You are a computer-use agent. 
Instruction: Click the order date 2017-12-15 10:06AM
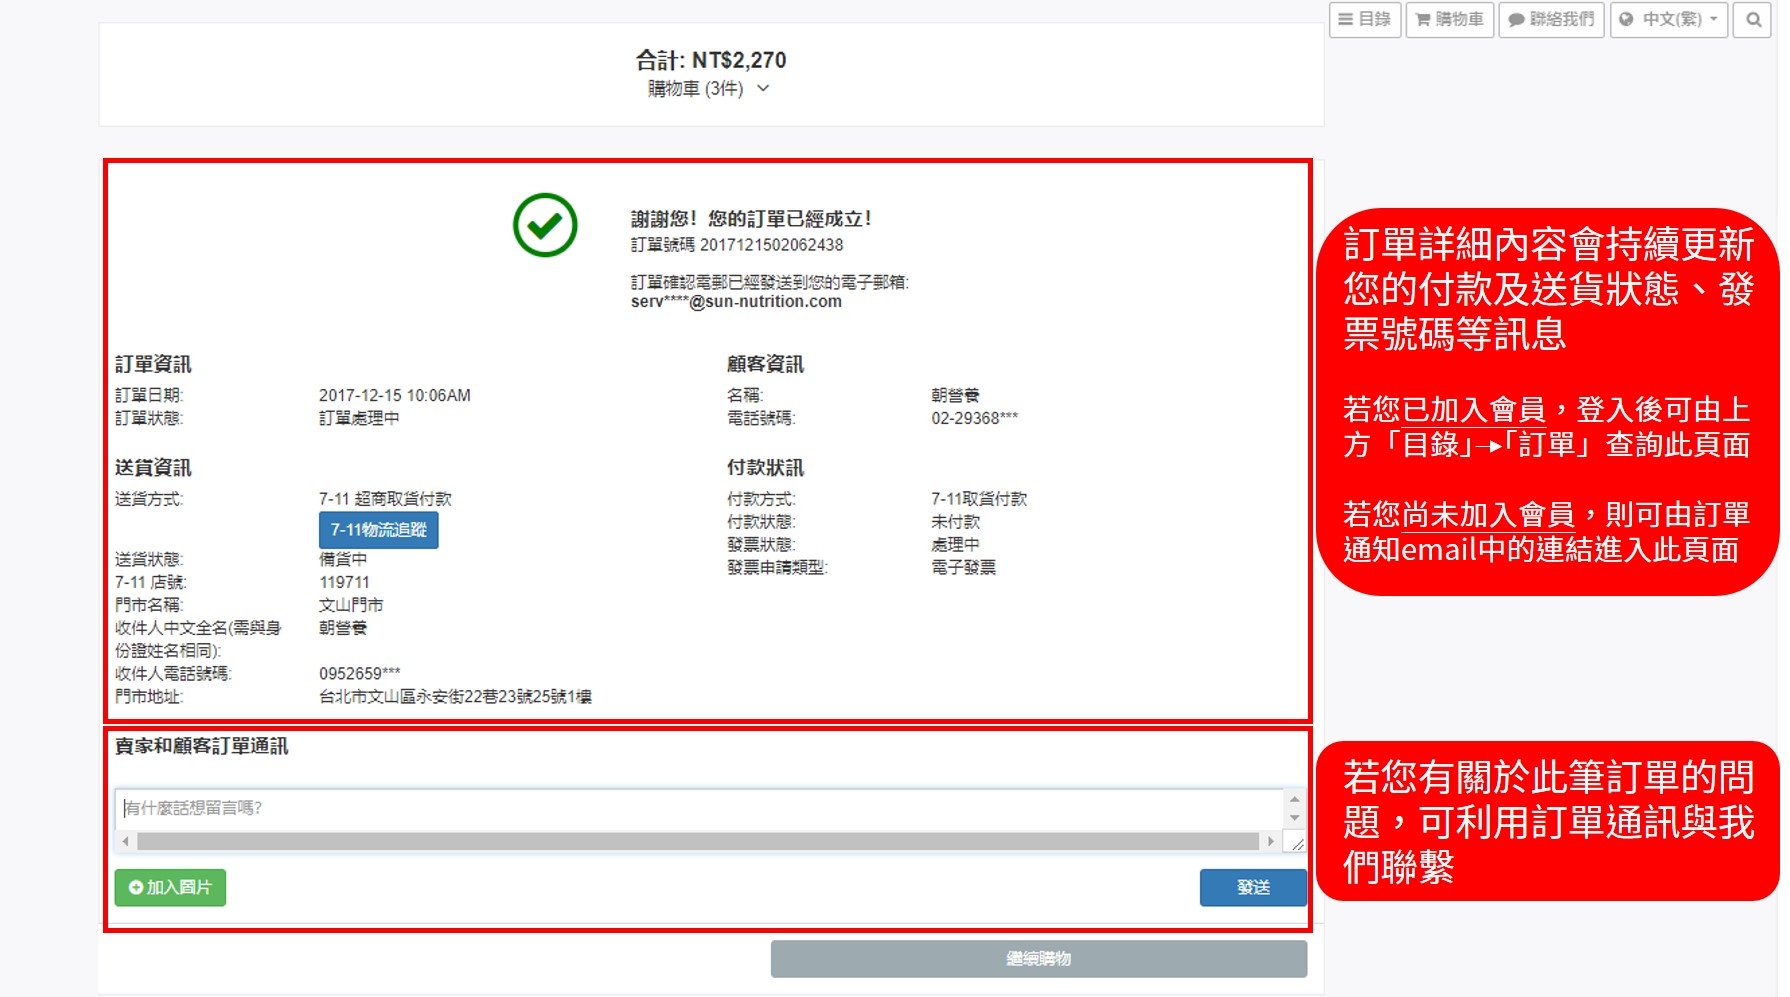(395, 396)
